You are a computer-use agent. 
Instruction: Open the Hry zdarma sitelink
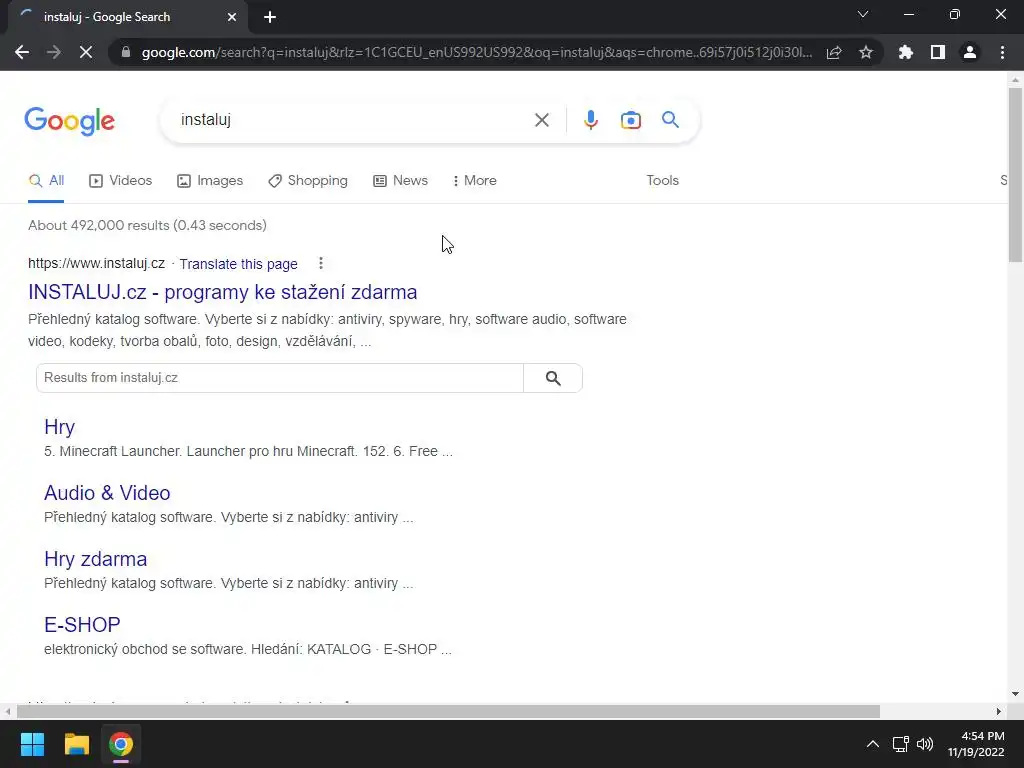(x=95, y=559)
